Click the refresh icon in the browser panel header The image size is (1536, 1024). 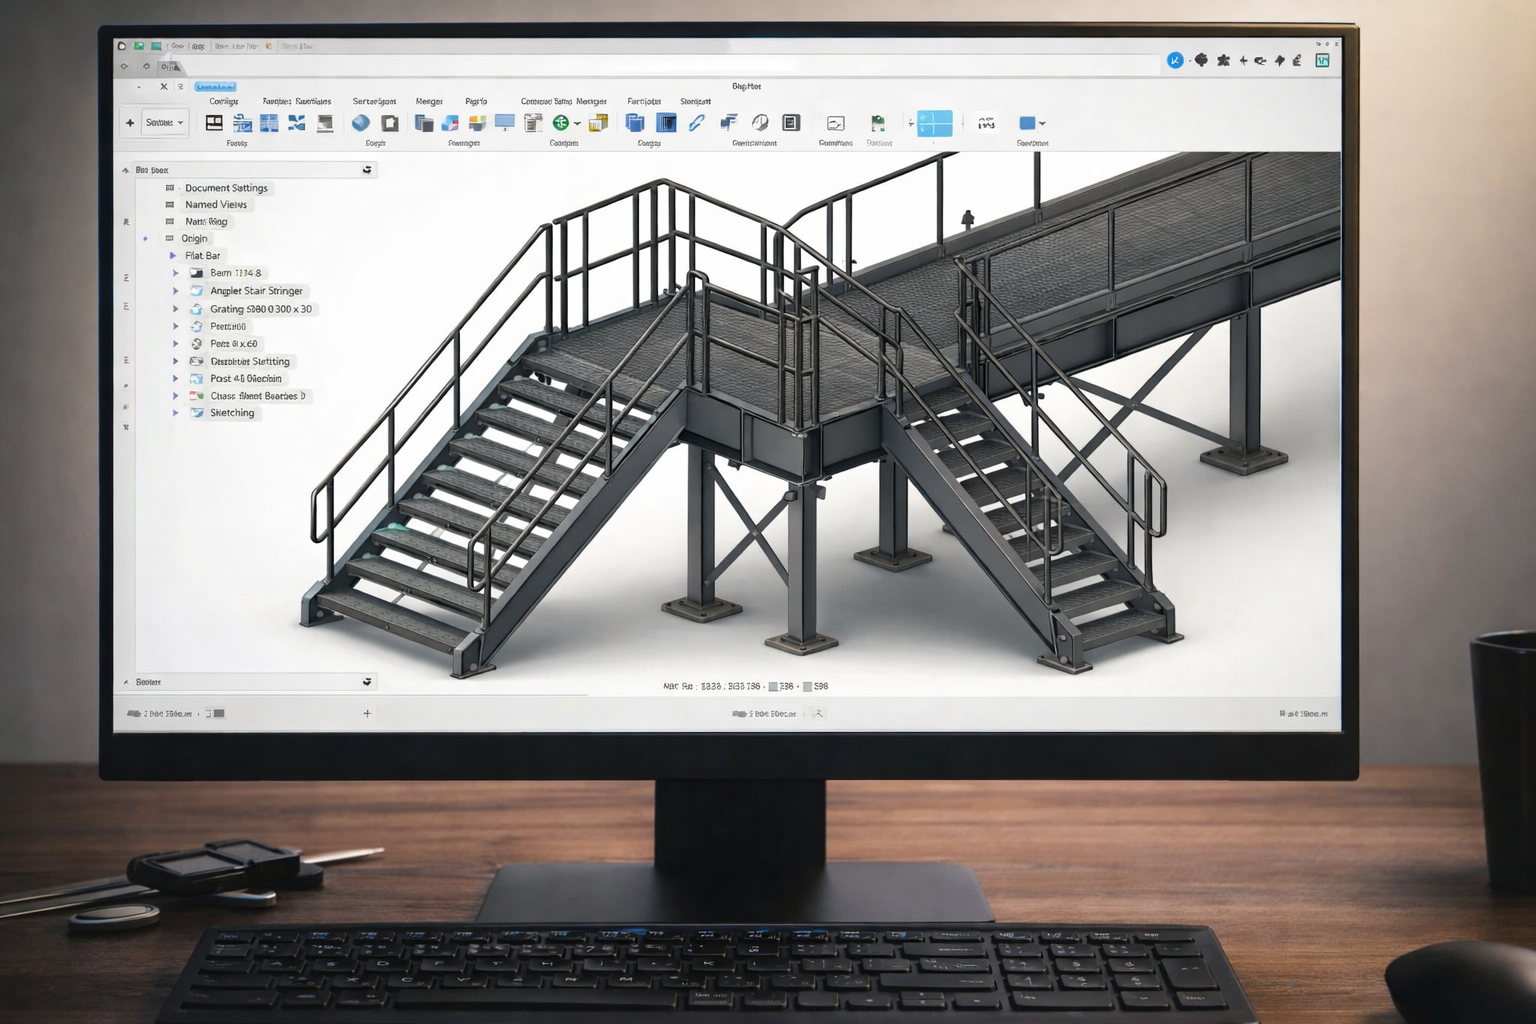pos(368,170)
